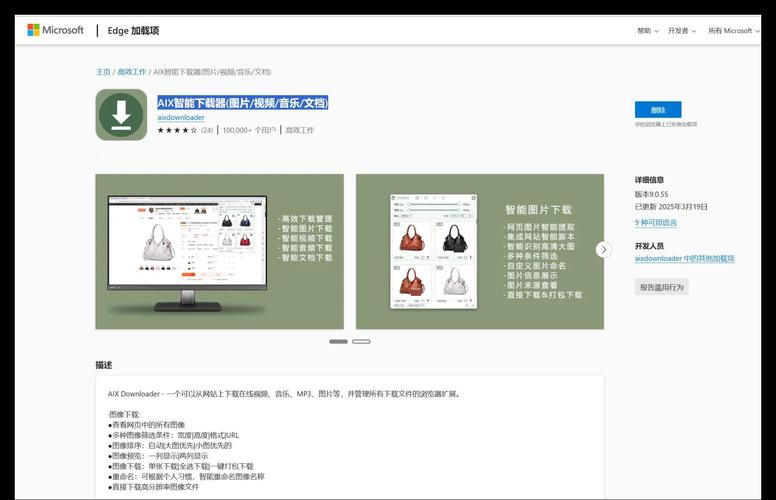Open the (24) reviews count

207,130
